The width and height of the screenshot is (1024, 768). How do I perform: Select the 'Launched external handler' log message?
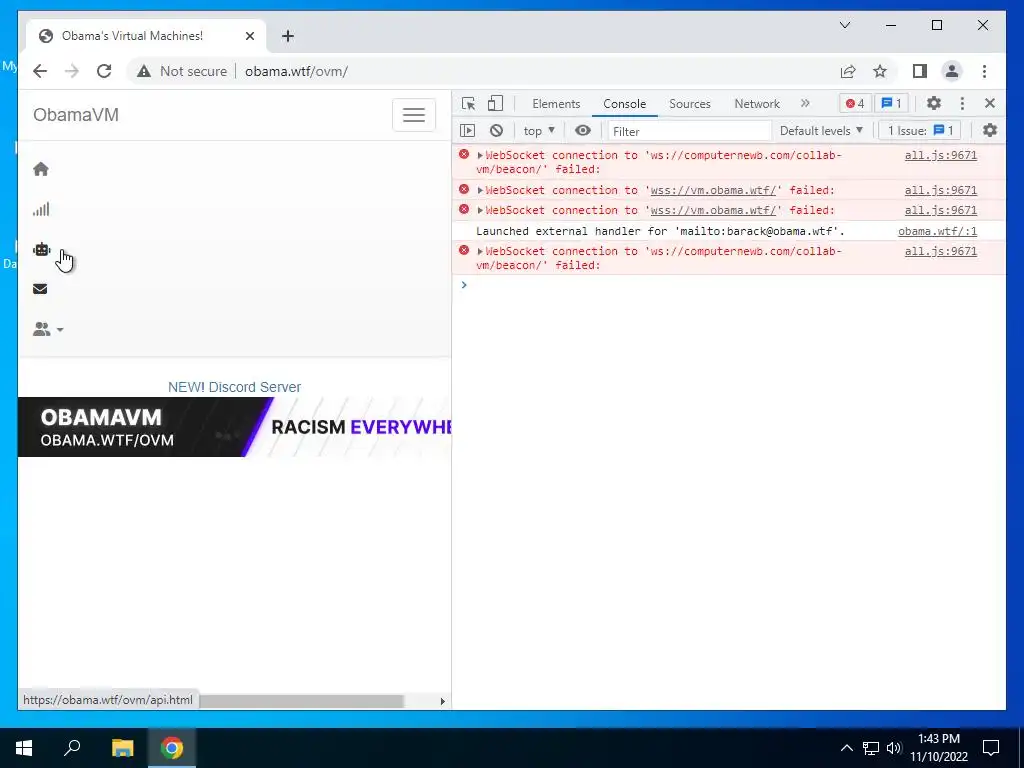pos(660,231)
